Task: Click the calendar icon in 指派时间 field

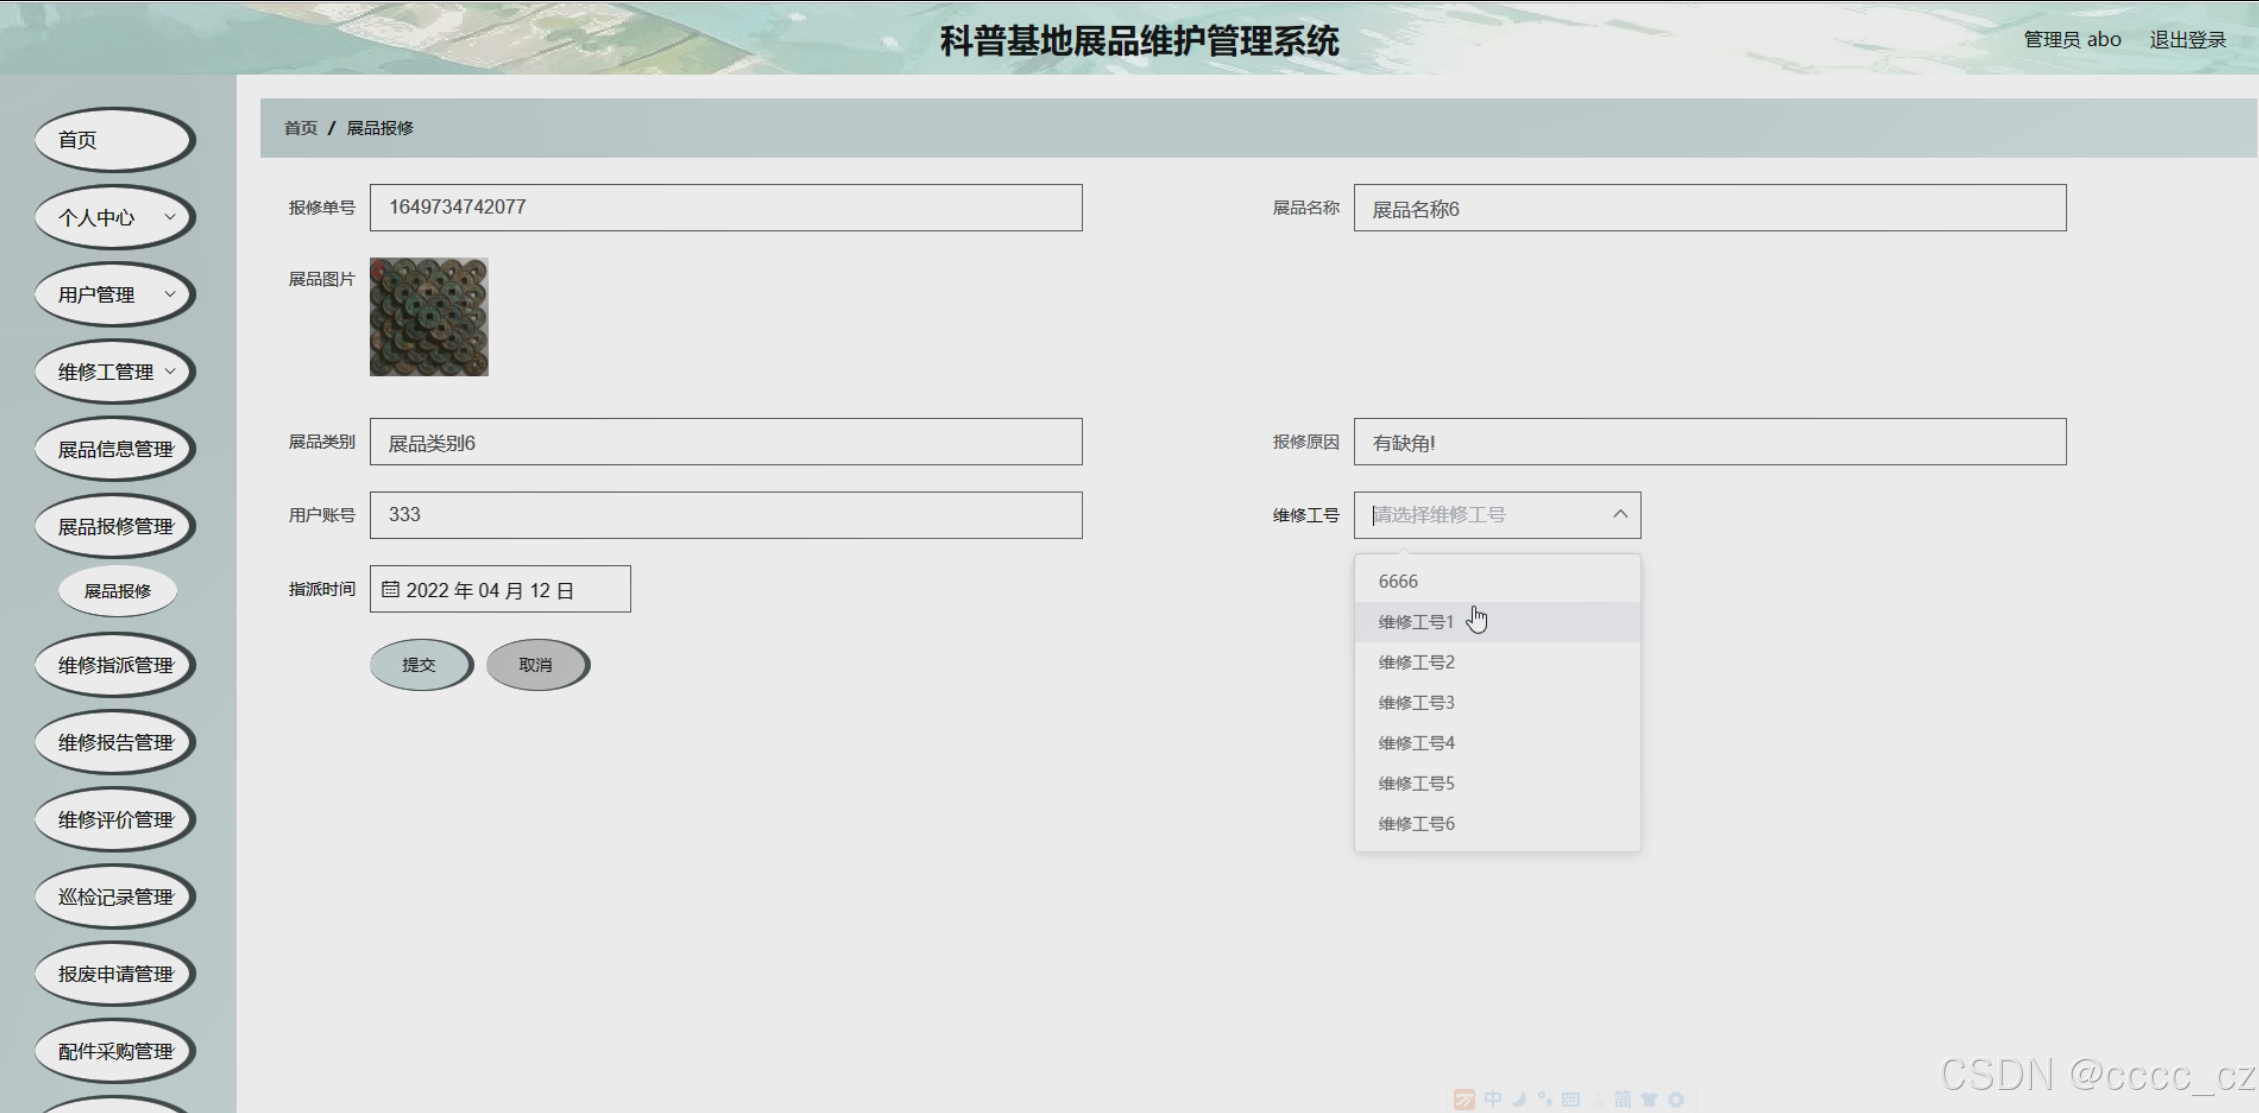Action: 390,590
